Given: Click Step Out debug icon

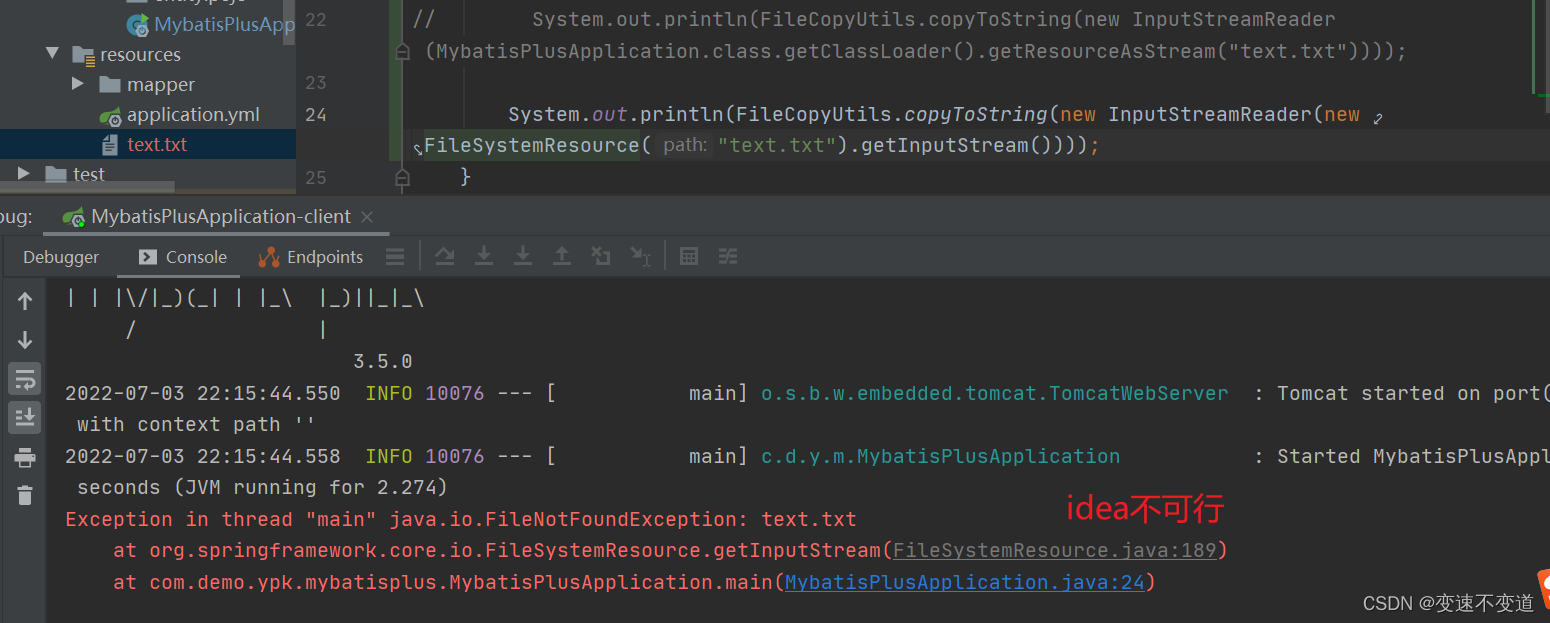Looking at the screenshot, I should tap(562, 257).
